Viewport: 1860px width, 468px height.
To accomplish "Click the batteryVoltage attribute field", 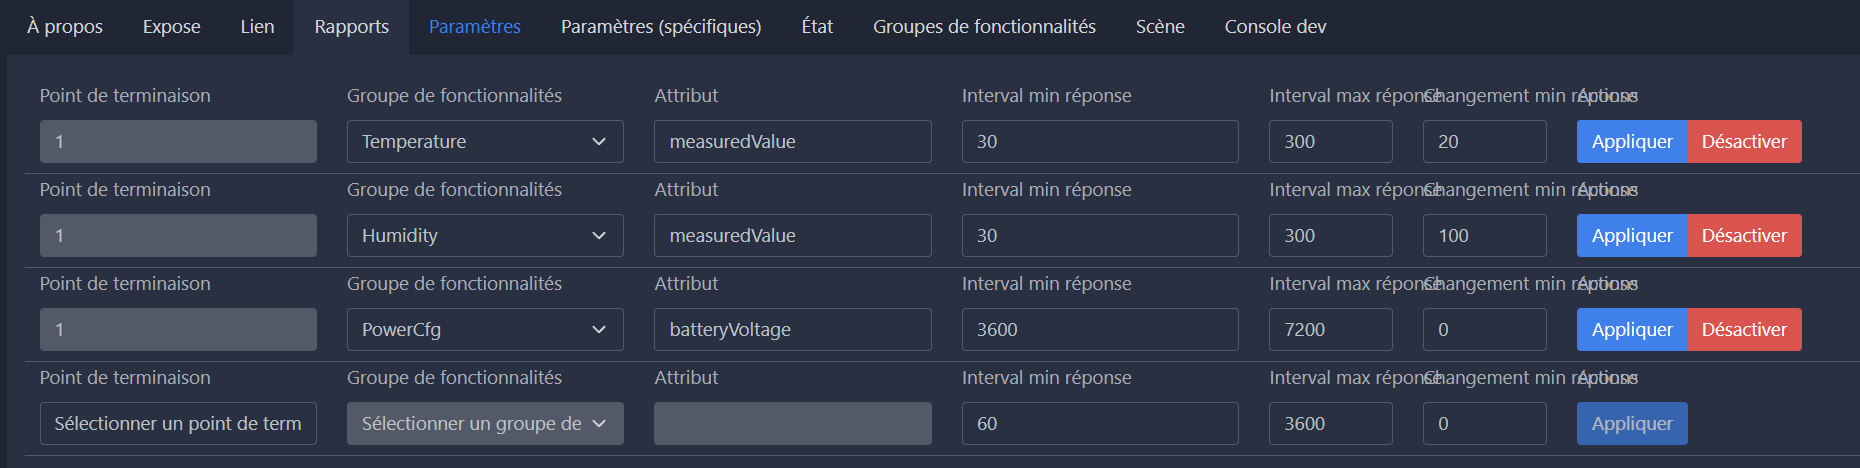I will [792, 330].
